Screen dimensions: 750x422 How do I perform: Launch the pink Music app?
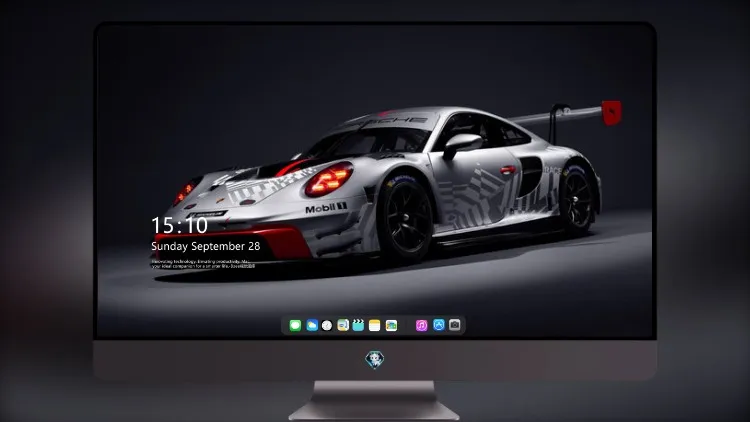[421, 325]
